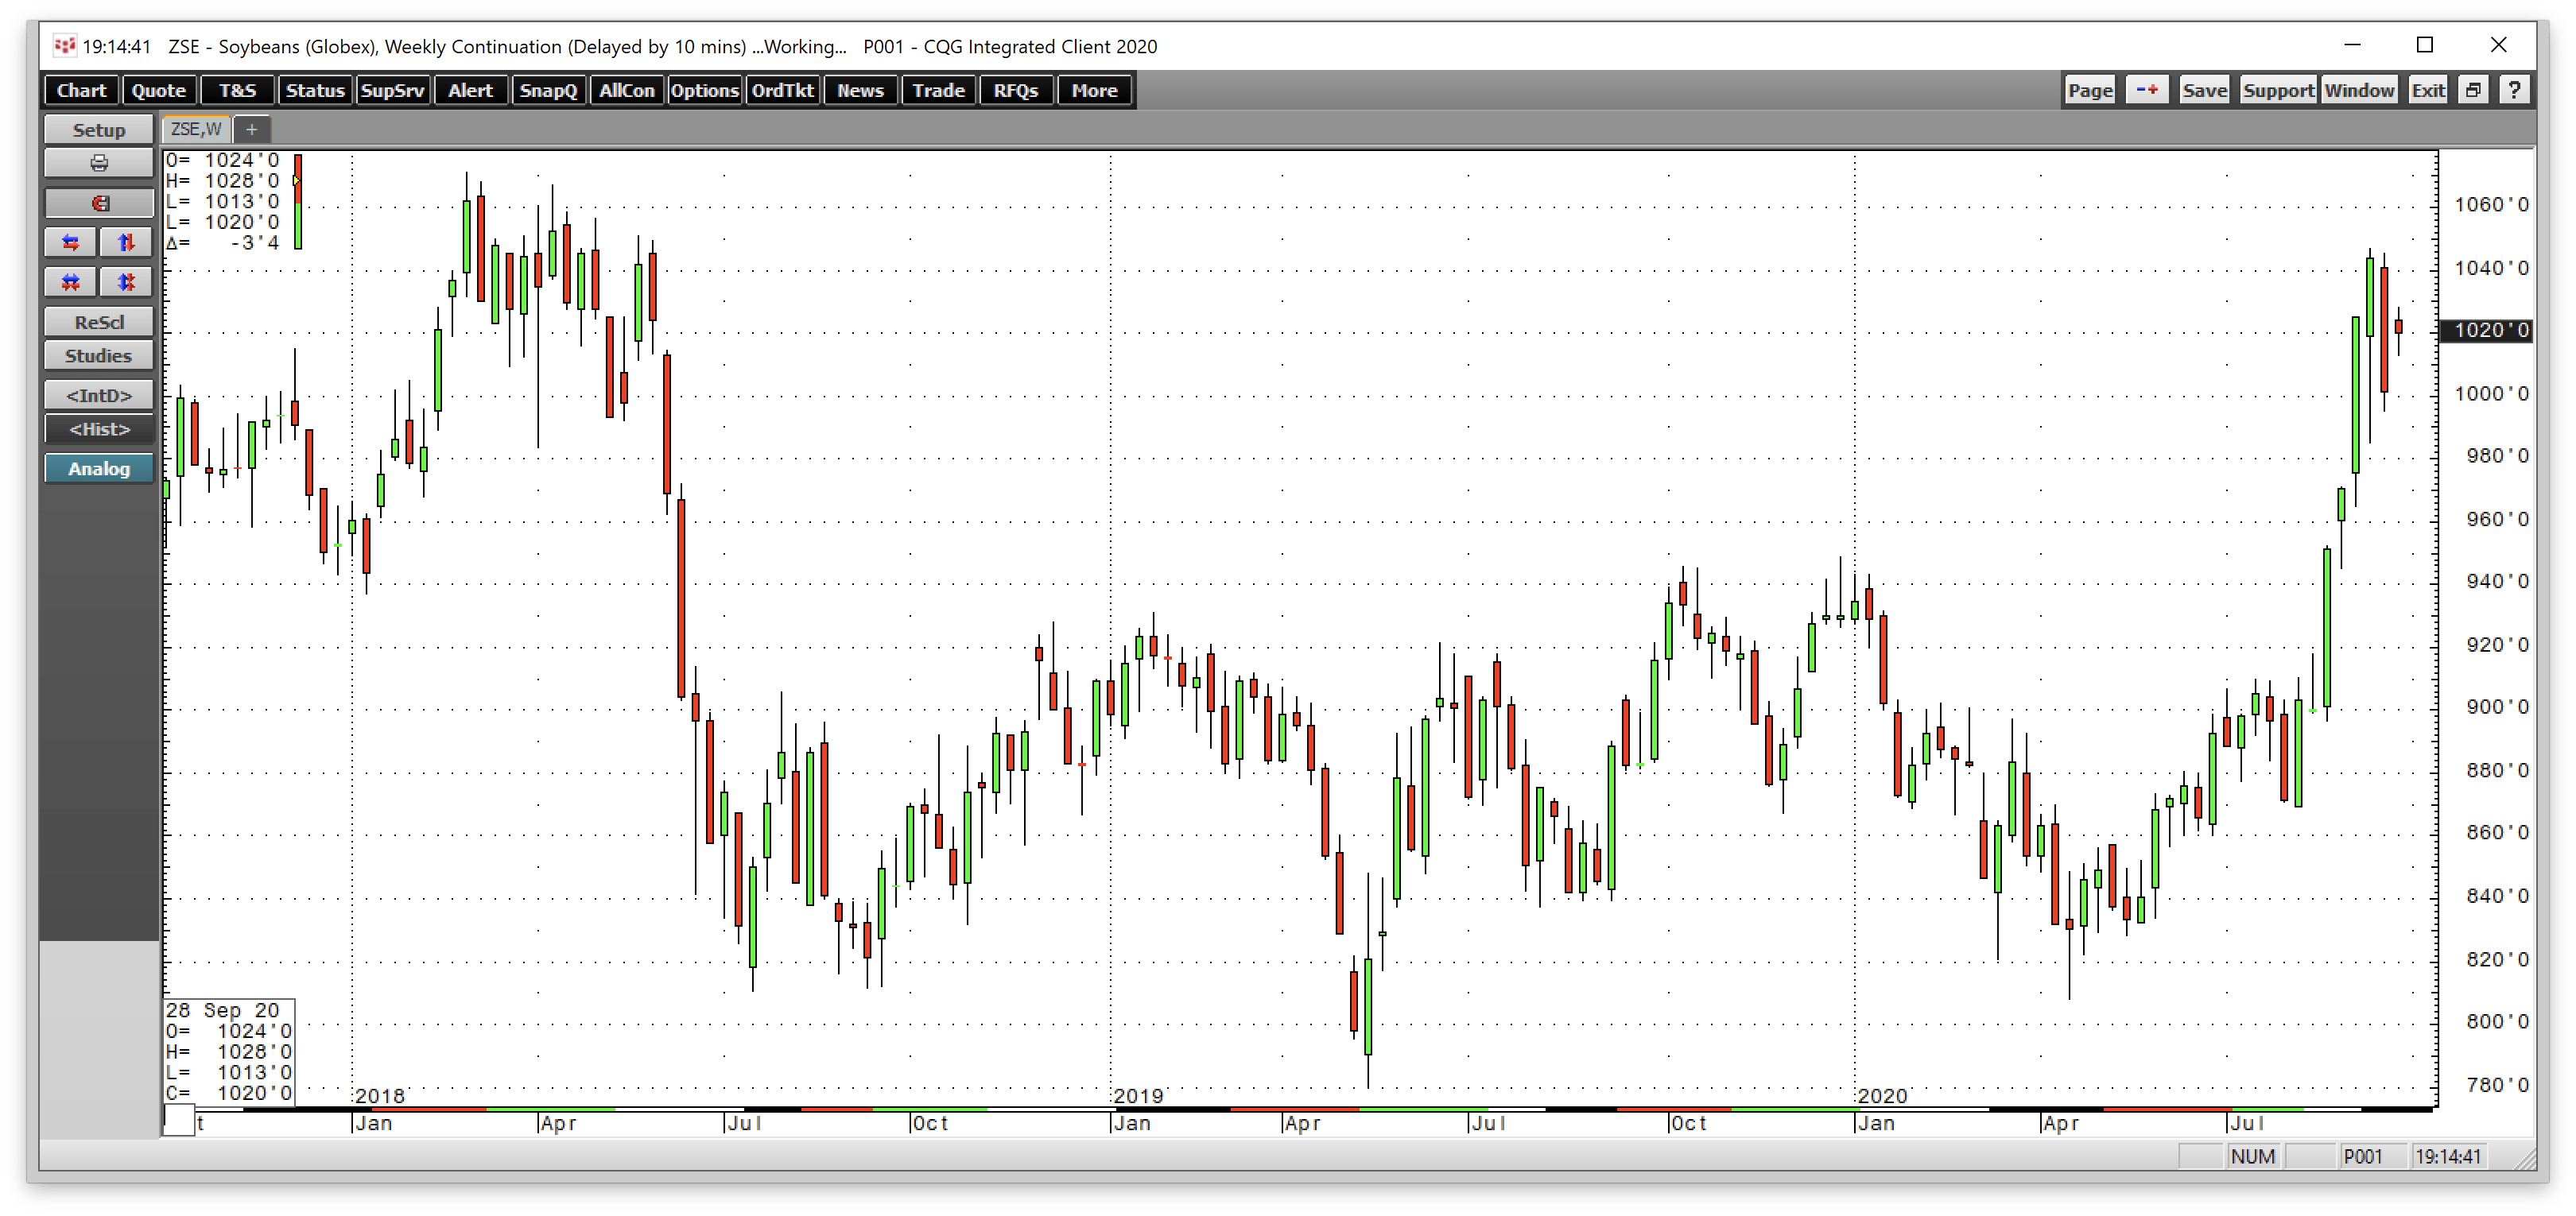Open help with the question mark icon

(x=2514, y=90)
